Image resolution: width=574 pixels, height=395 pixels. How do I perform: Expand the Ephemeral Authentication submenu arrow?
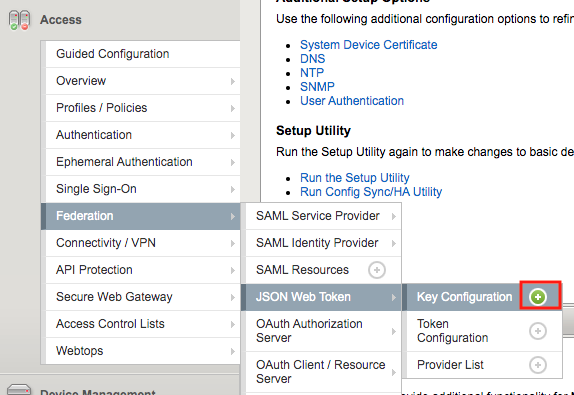[x=233, y=162]
